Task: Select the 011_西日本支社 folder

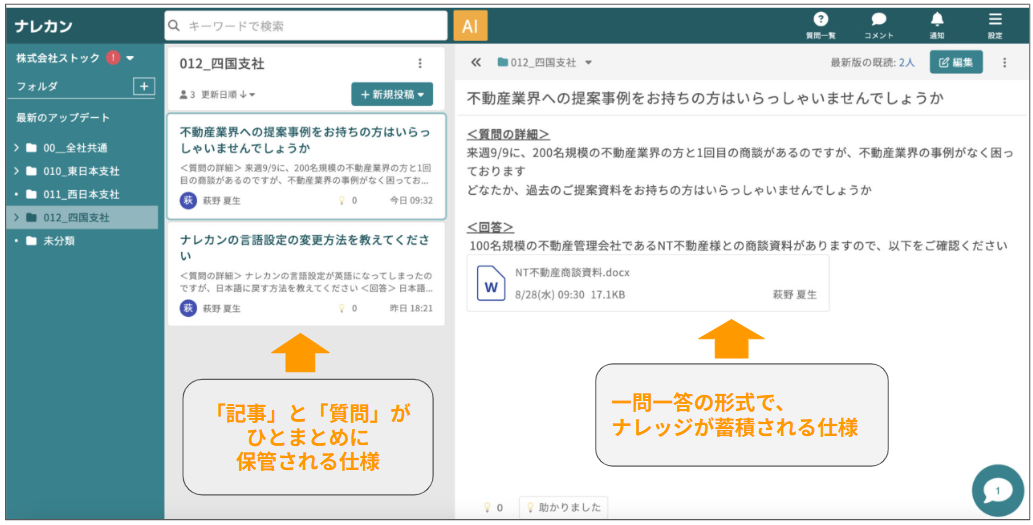Action: click(x=82, y=194)
